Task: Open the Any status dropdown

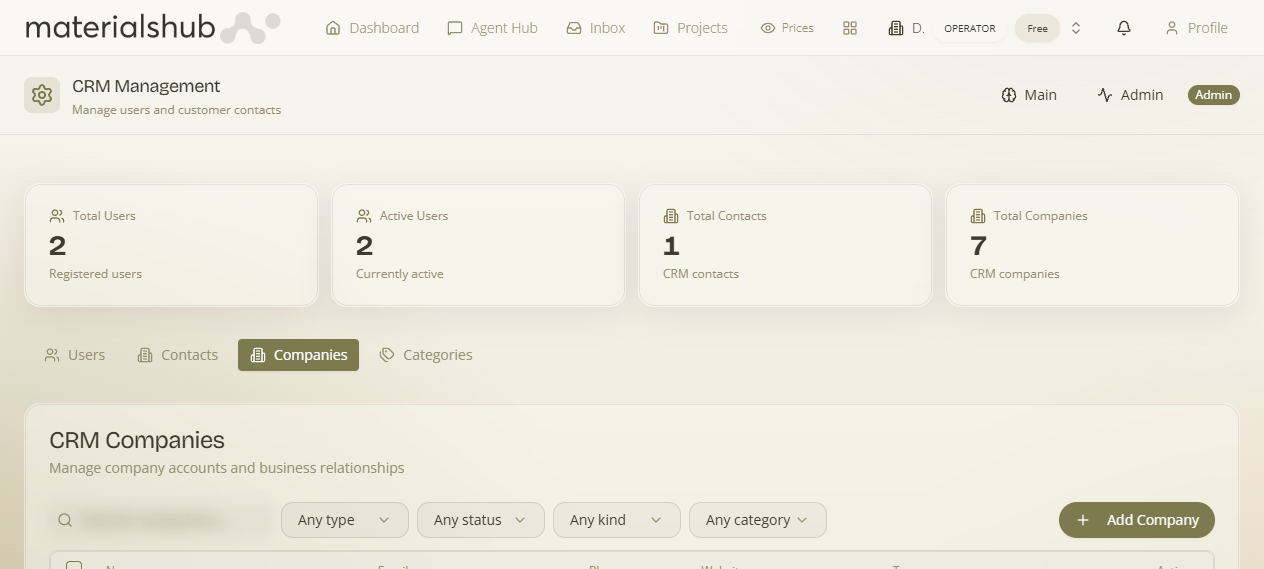Action: pos(481,520)
